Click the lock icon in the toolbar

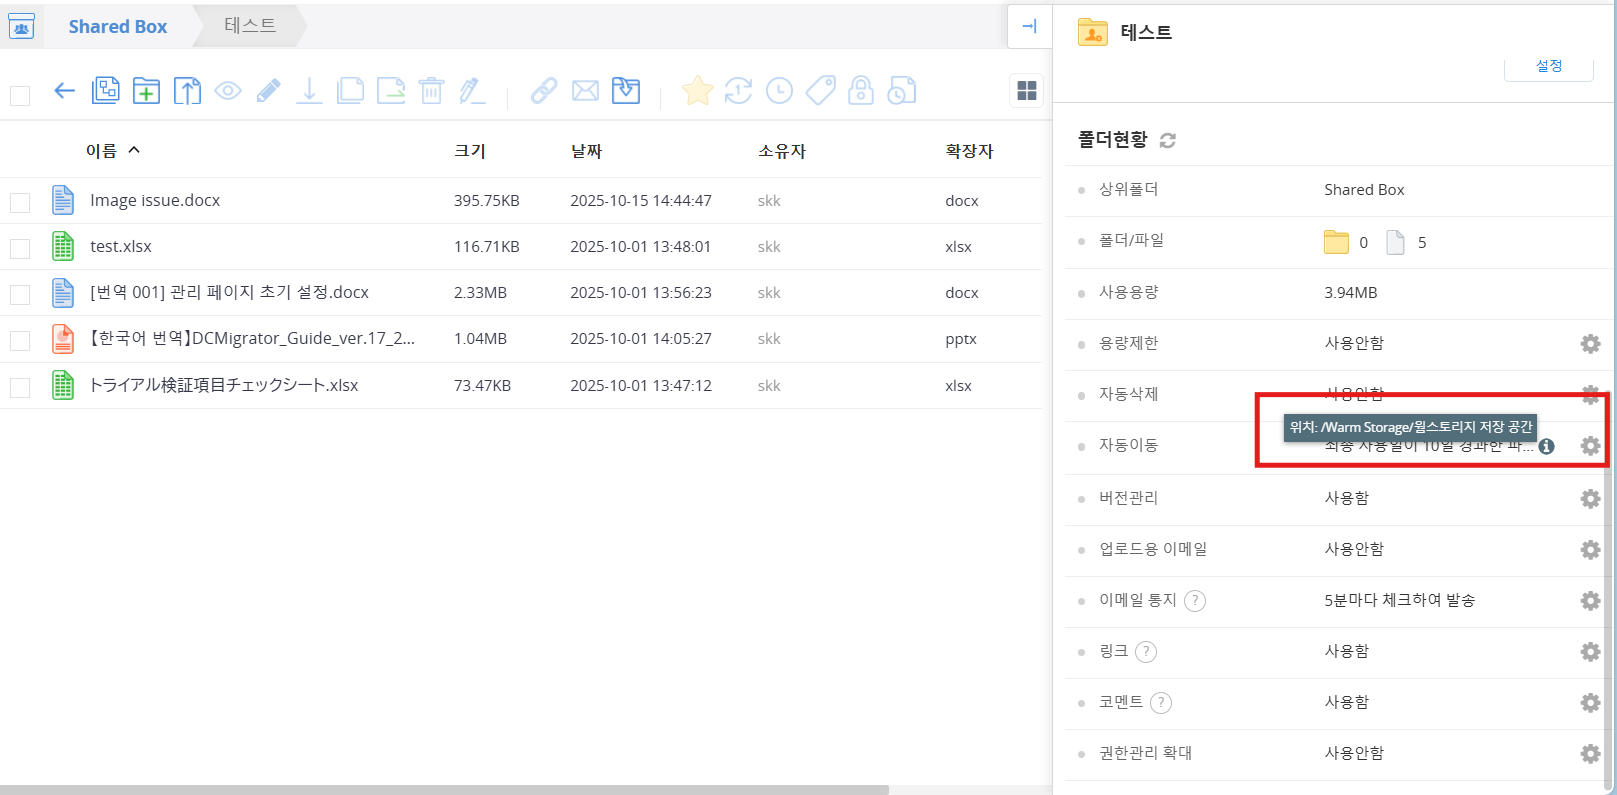pyautogui.click(x=860, y=91)
